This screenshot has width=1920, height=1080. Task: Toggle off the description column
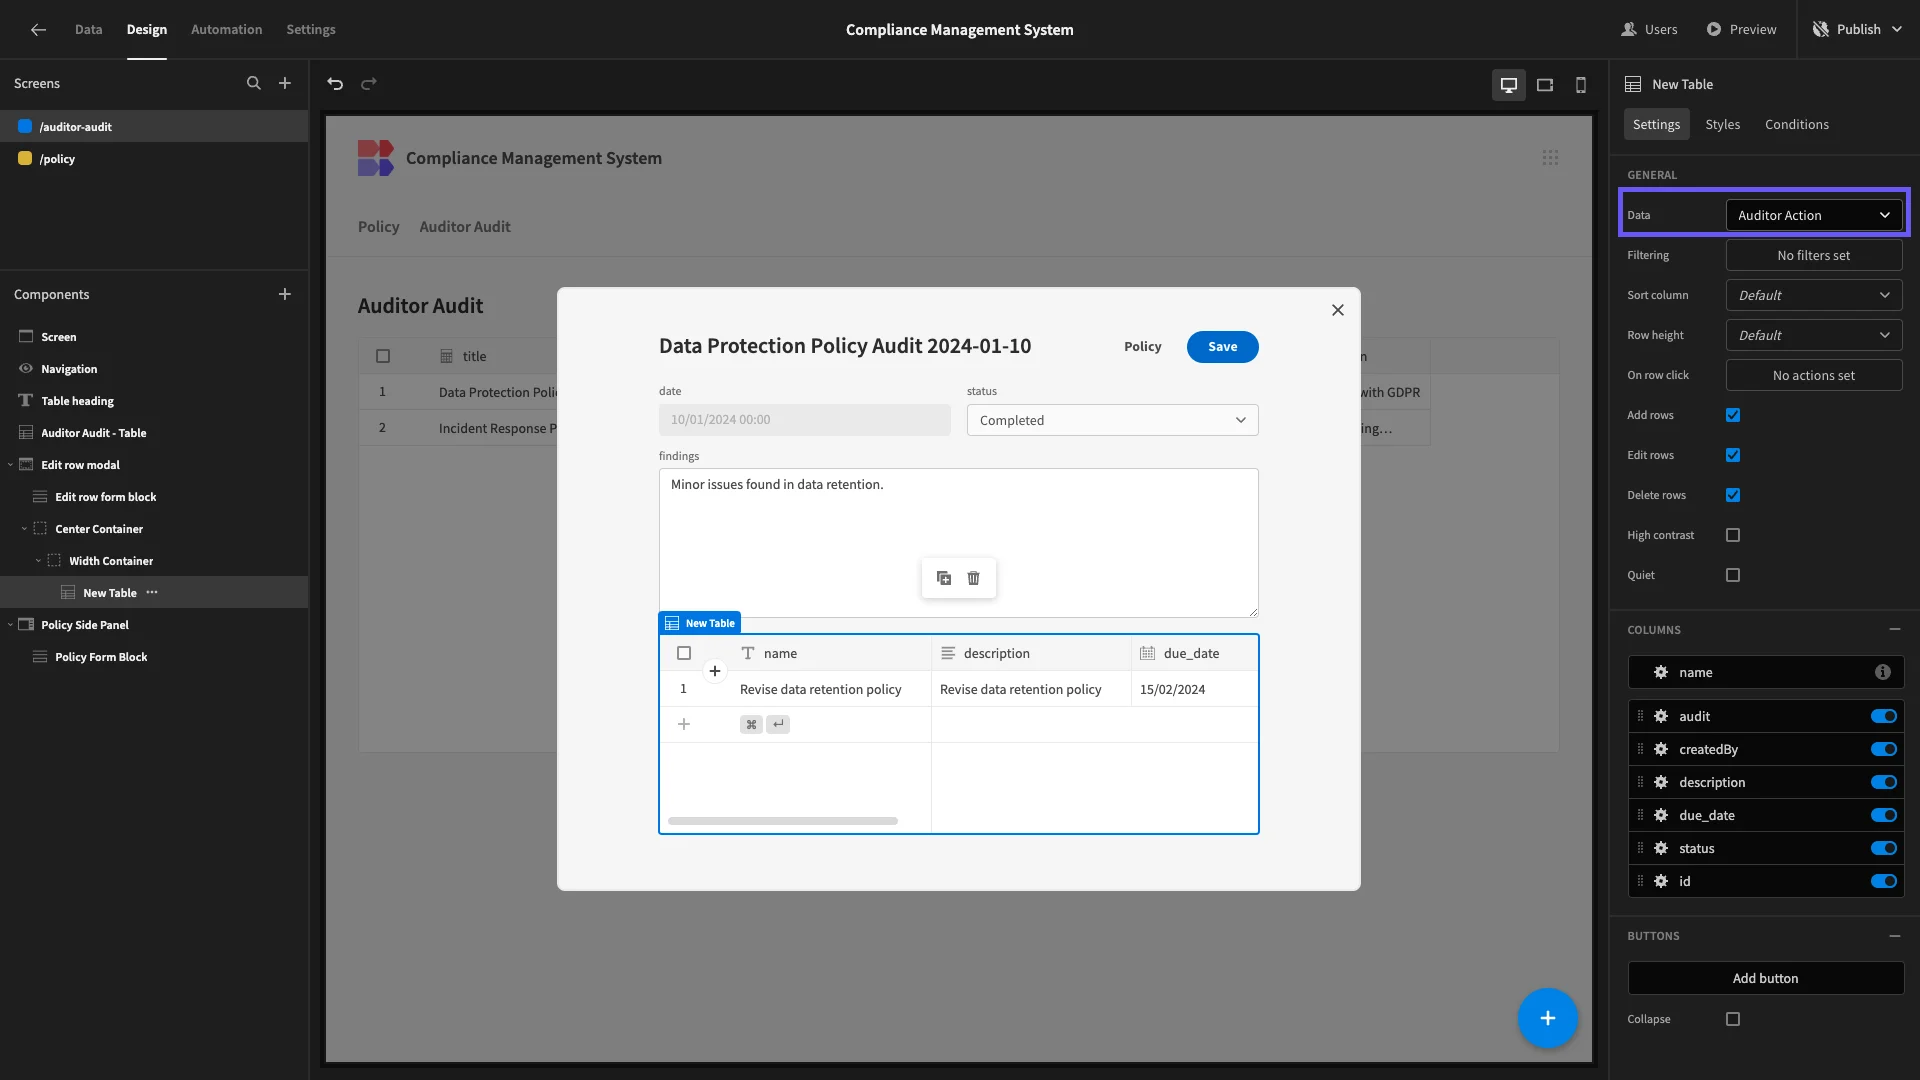(x=1884, y=782)
